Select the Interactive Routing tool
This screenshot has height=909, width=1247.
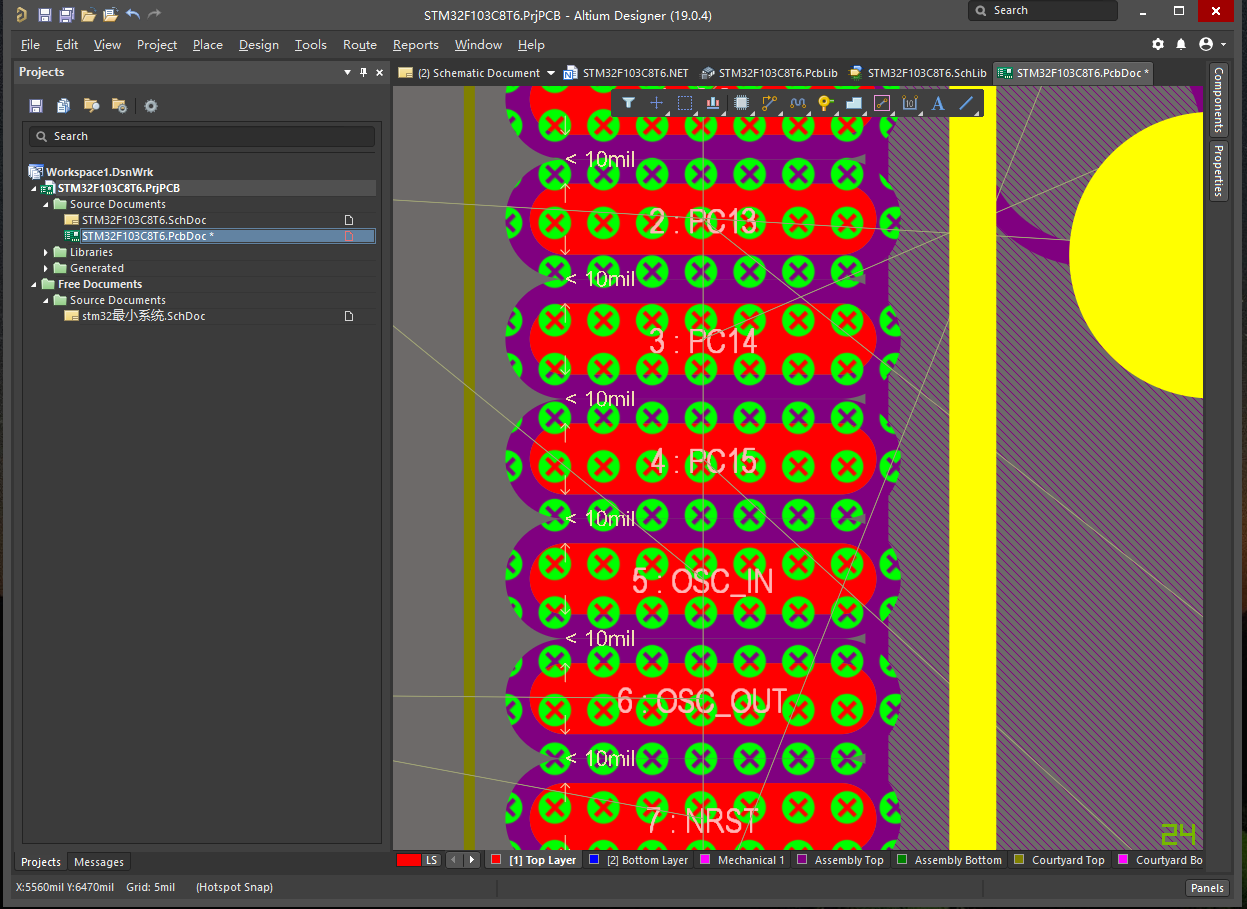tap(769, 103)
